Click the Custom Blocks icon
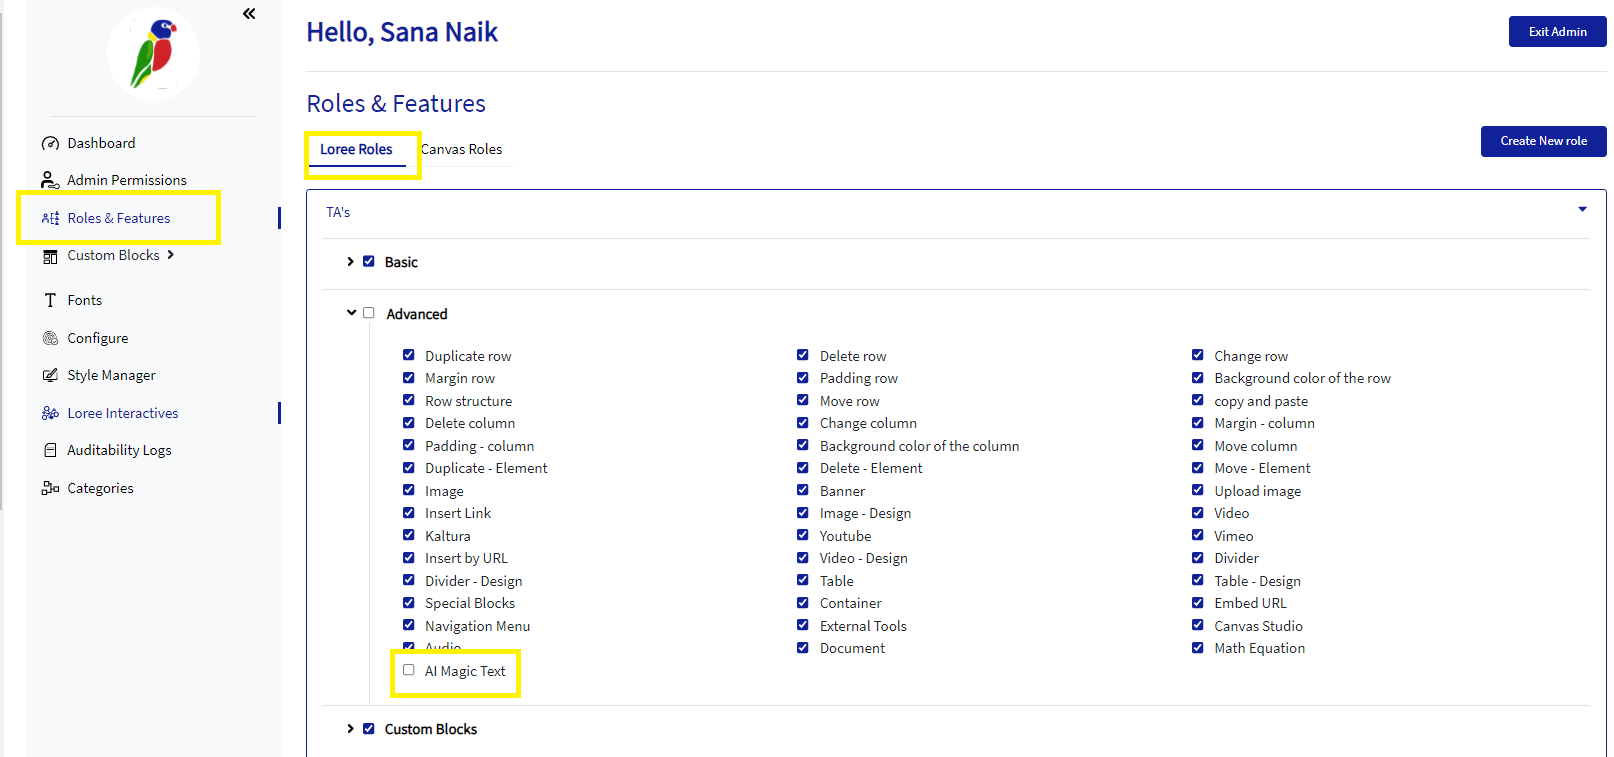This screenshot has height=757, width=1614. (x=50, y=256)
